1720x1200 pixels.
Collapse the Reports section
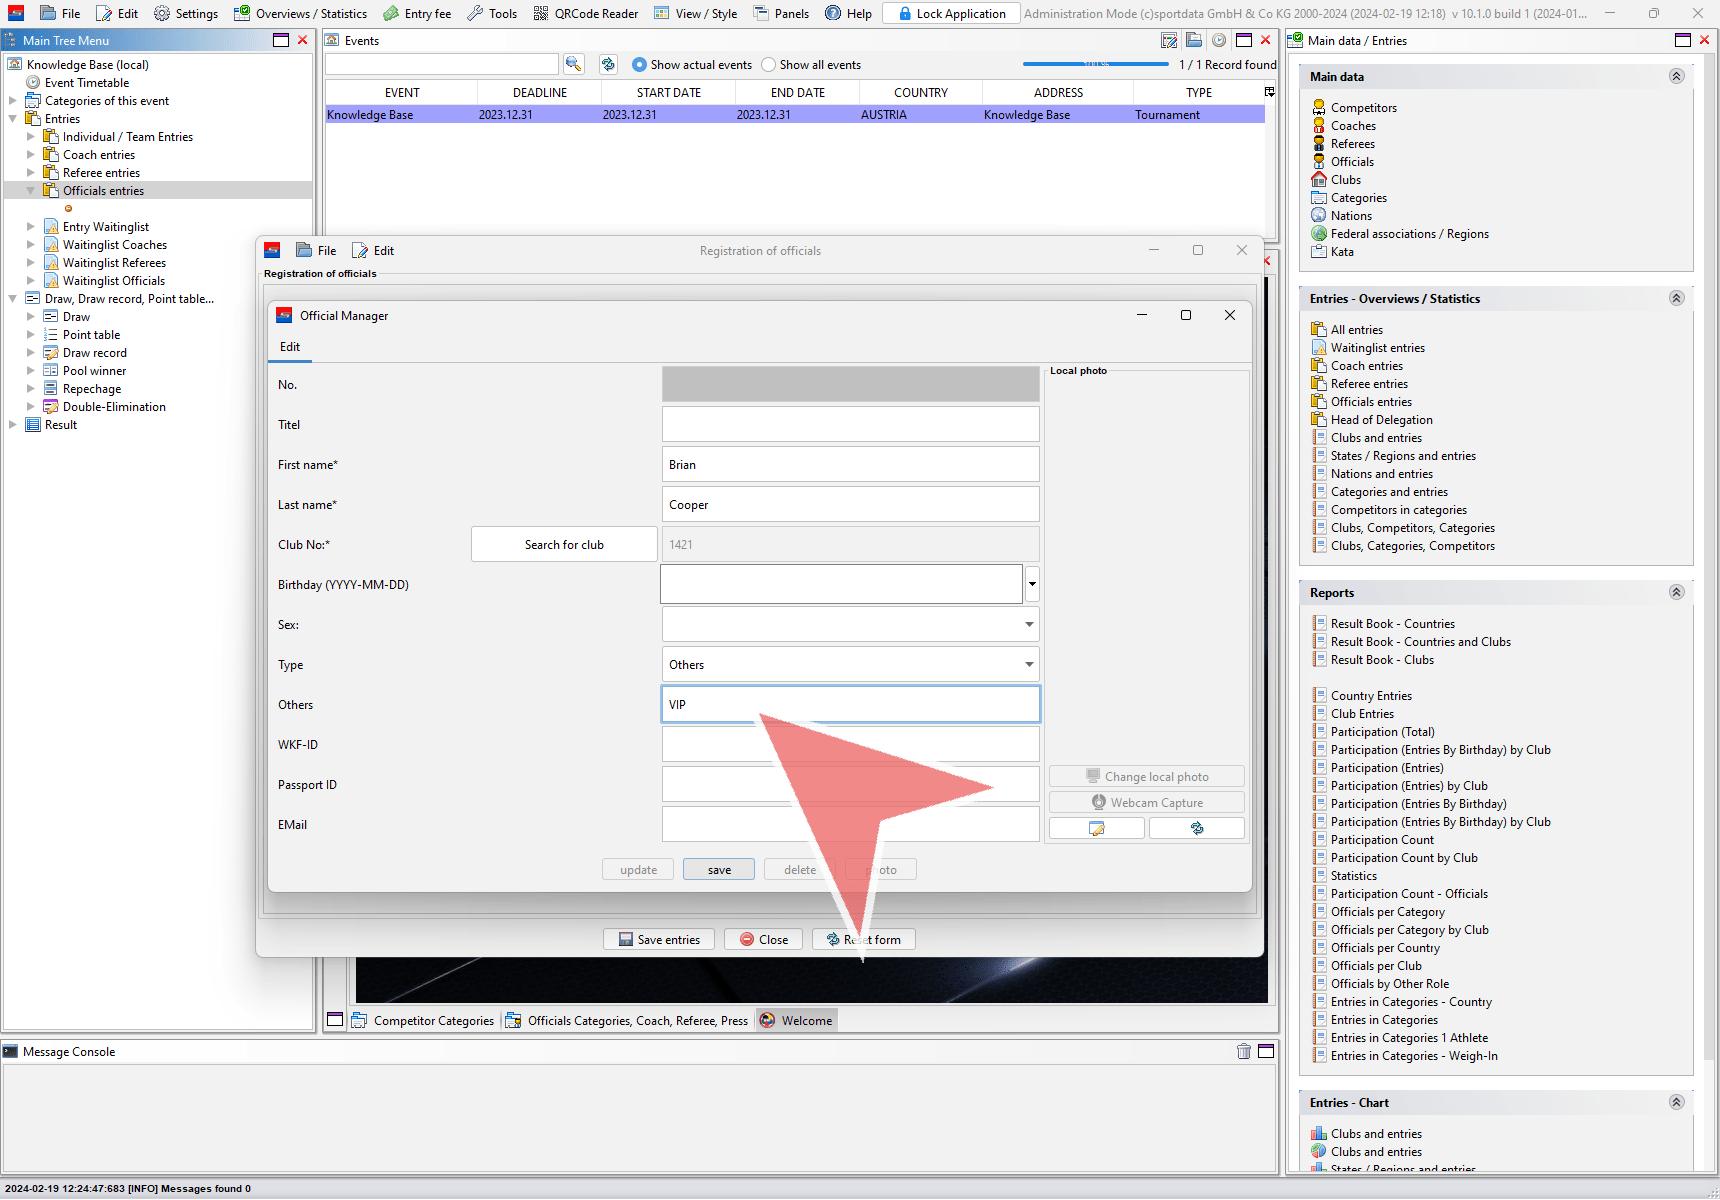point(1677,592)
